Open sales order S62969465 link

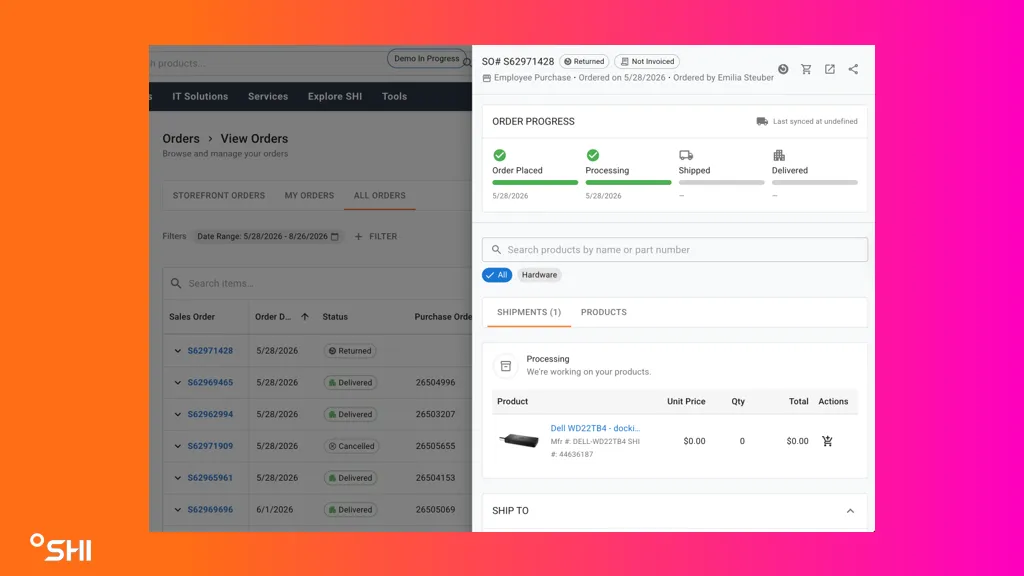click(x=210, y=383)
